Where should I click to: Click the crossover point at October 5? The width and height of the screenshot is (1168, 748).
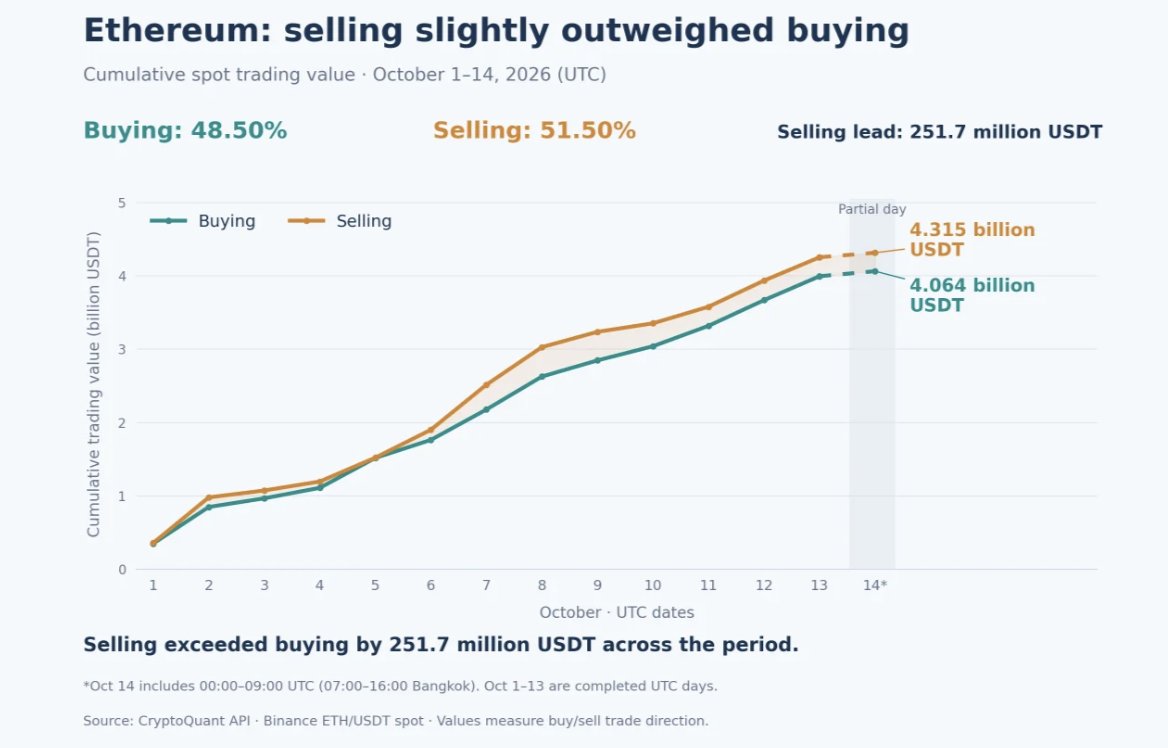[375, 457]
